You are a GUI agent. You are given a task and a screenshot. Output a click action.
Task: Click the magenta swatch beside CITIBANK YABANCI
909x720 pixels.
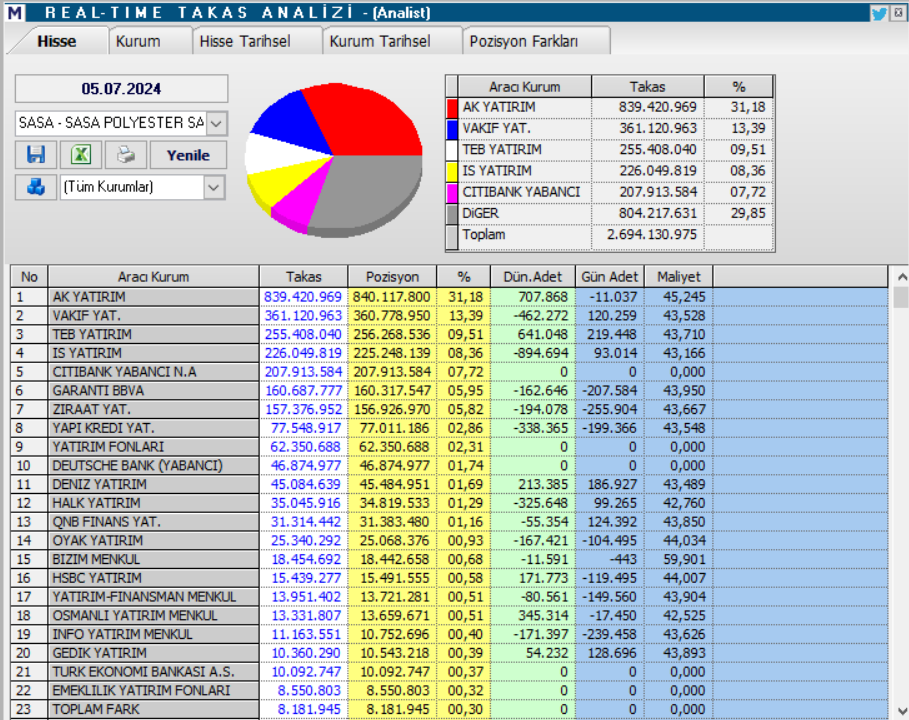pos(453,192)
